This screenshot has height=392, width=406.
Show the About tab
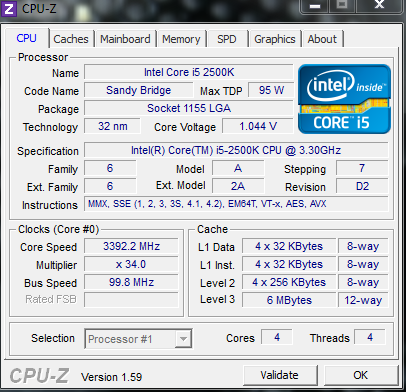coord(322,39)
